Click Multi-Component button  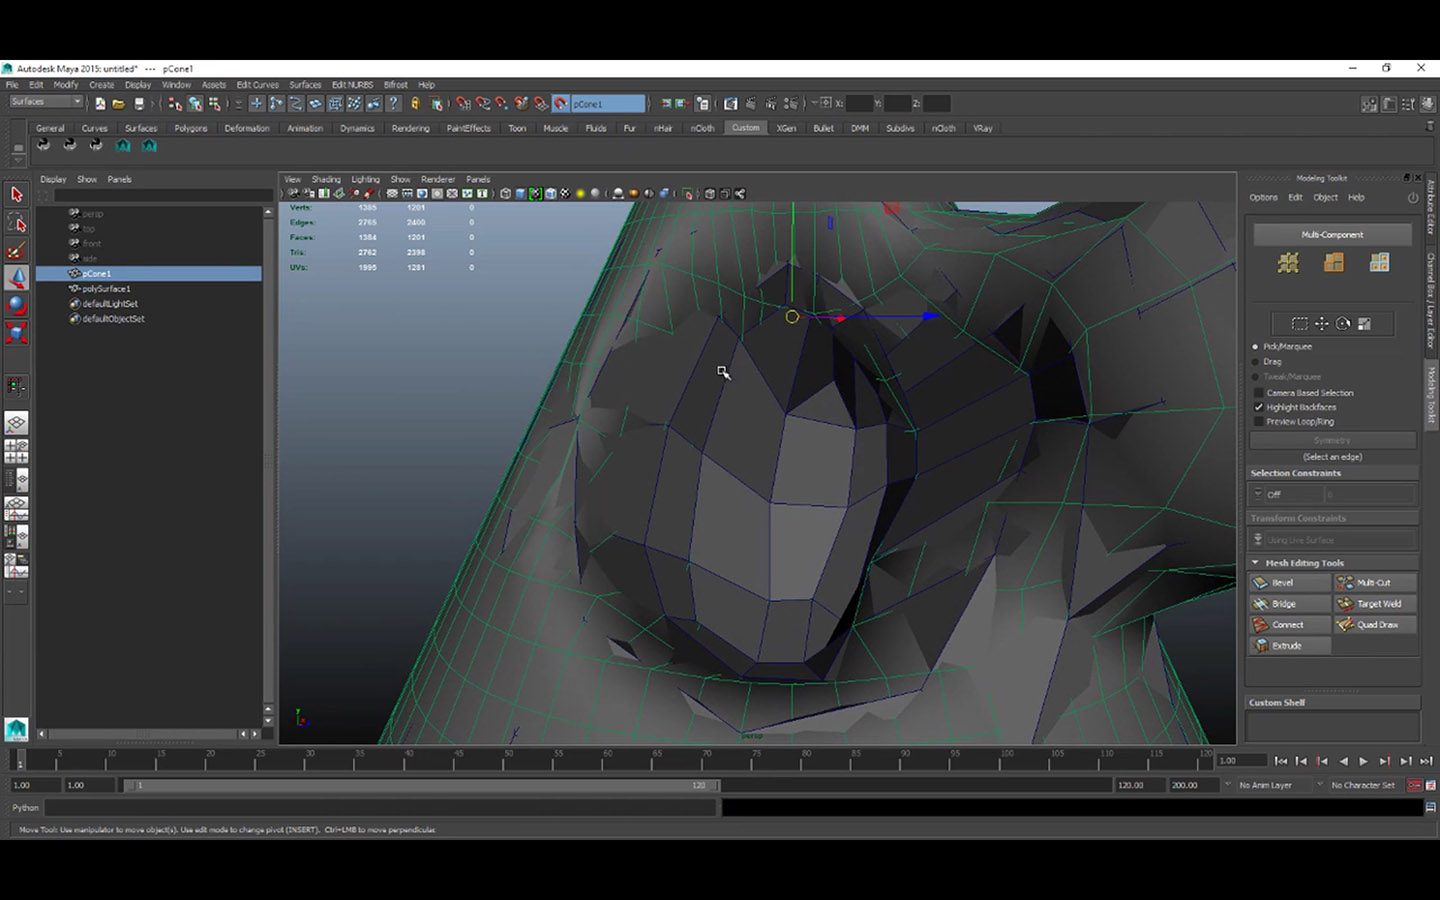[1332, 234]
